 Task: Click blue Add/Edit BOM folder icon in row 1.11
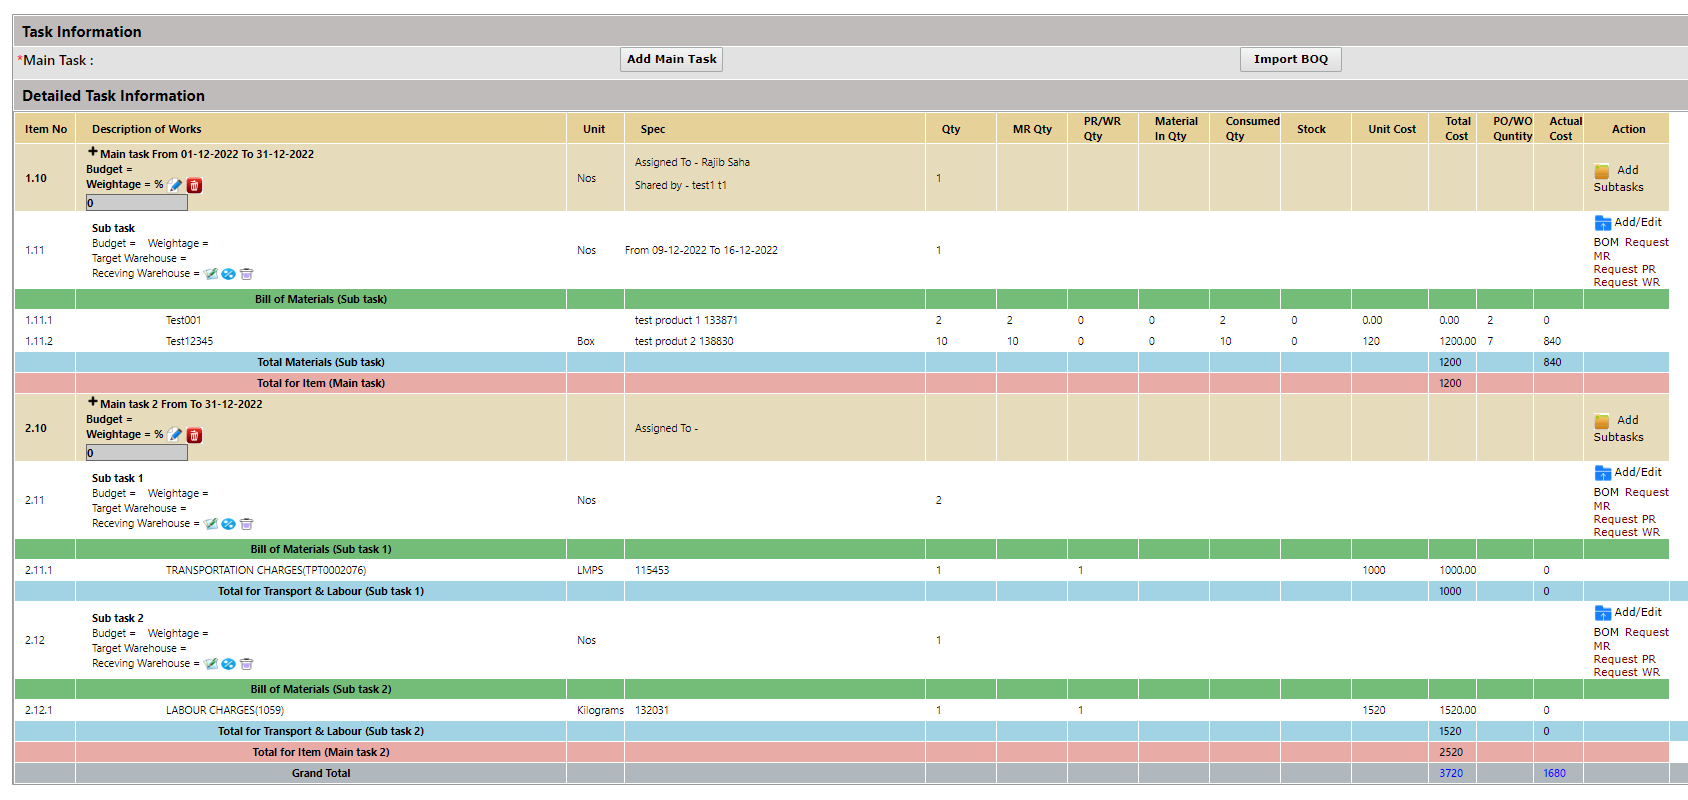1603,223
